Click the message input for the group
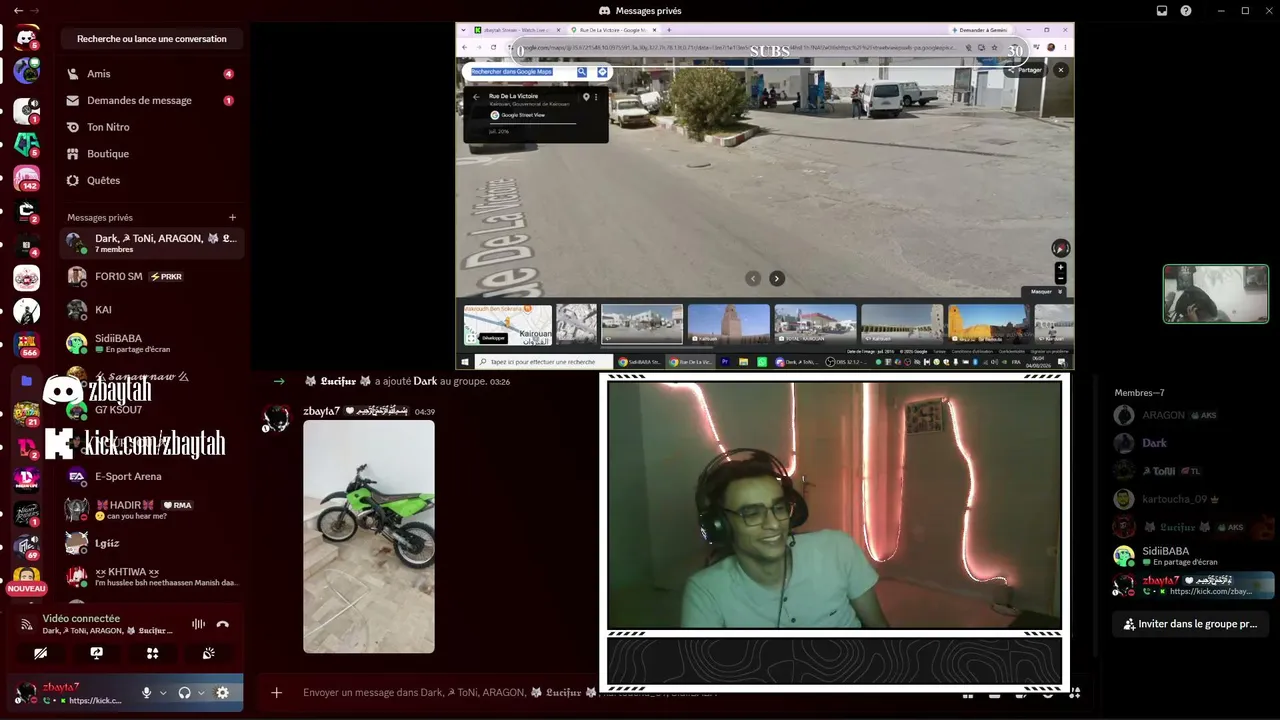 point(450,692)
